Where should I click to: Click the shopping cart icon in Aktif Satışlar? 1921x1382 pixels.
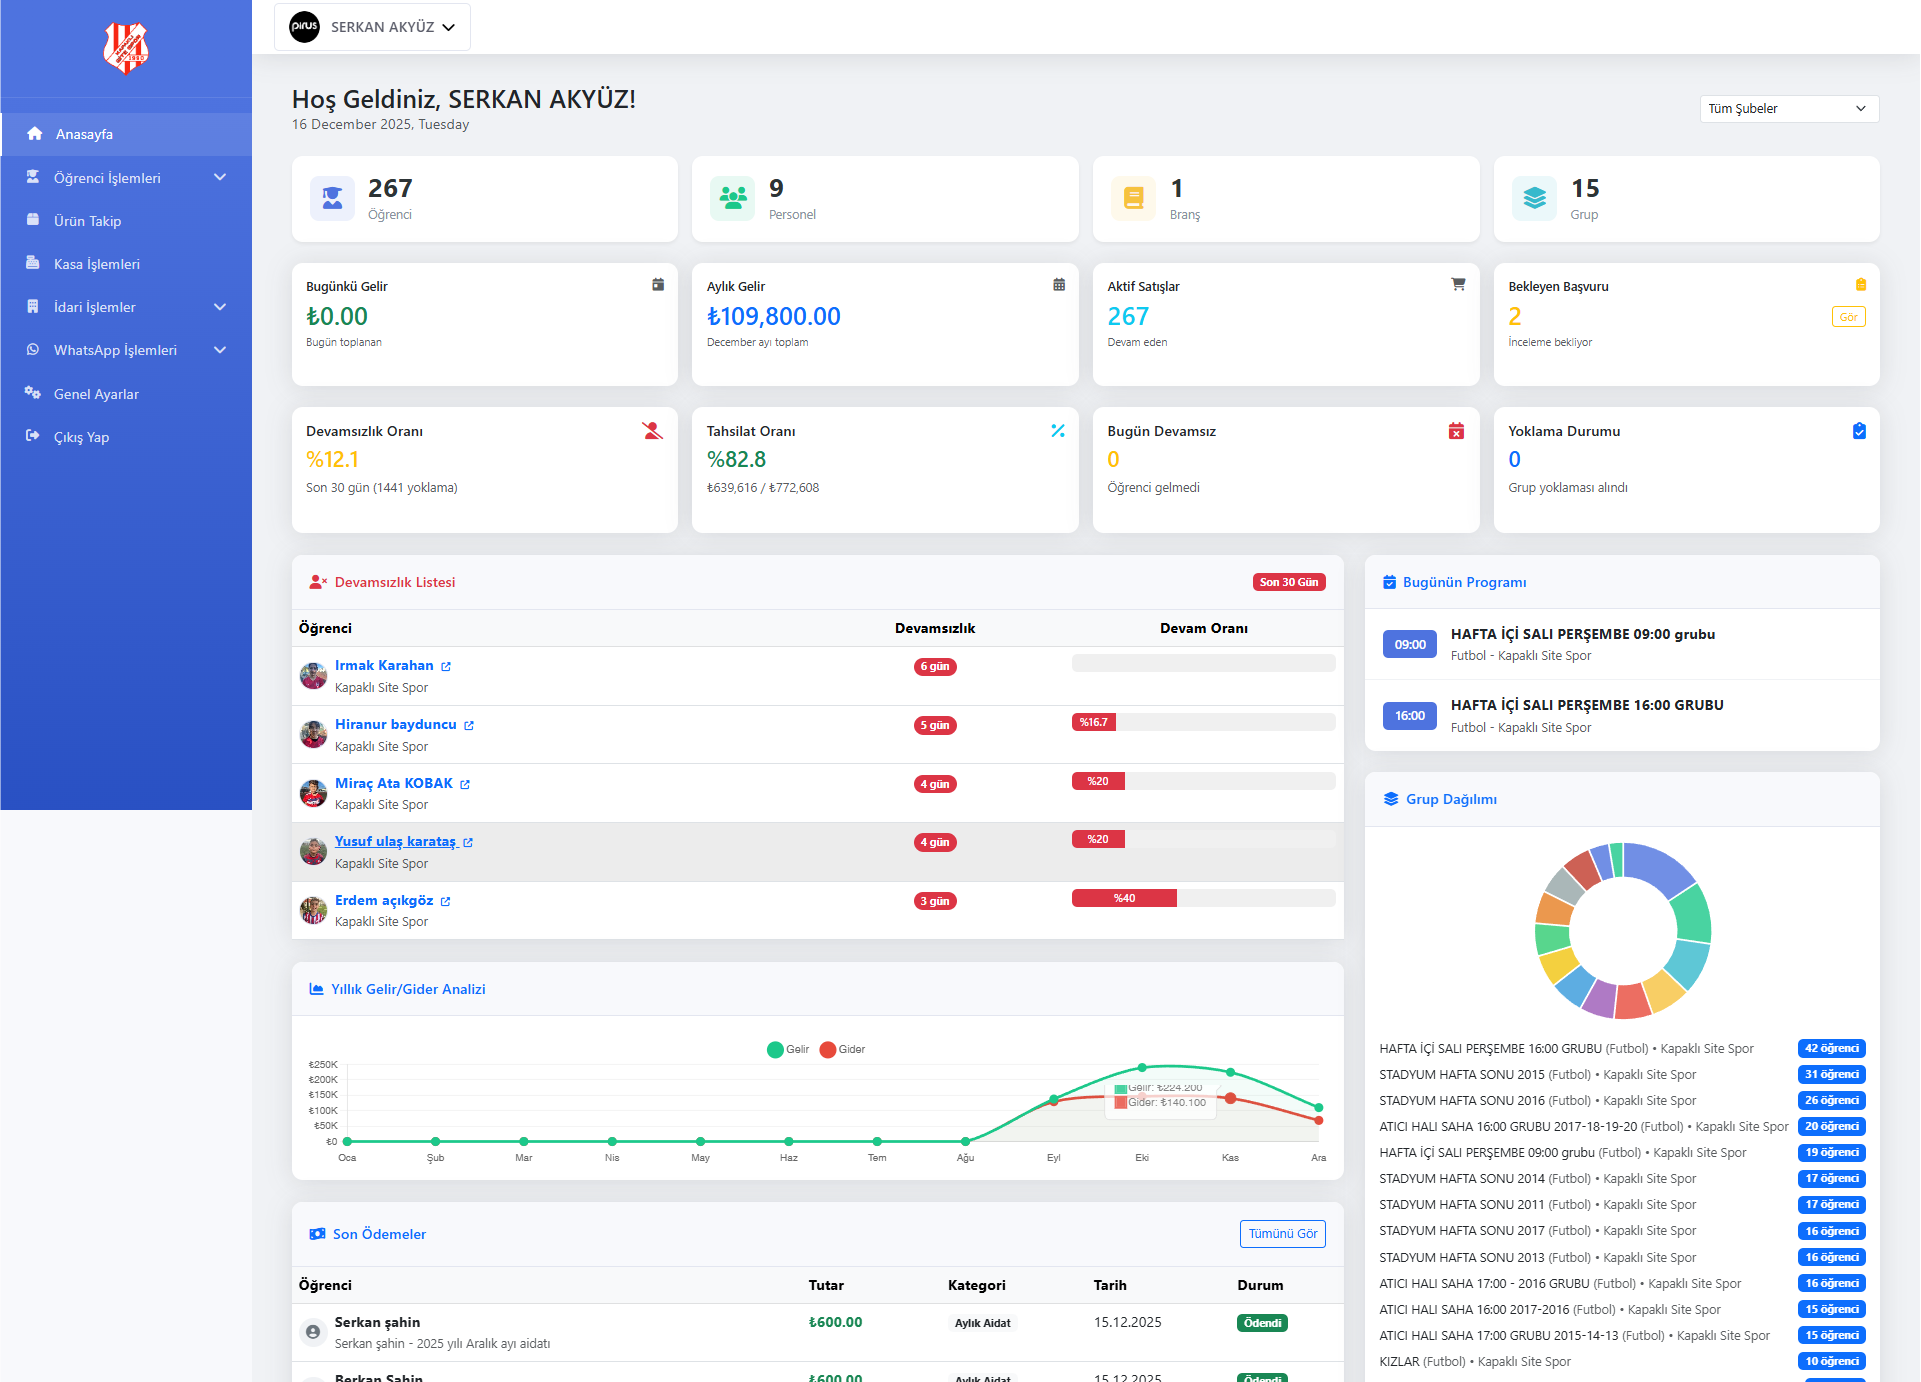coord(1458,285)
